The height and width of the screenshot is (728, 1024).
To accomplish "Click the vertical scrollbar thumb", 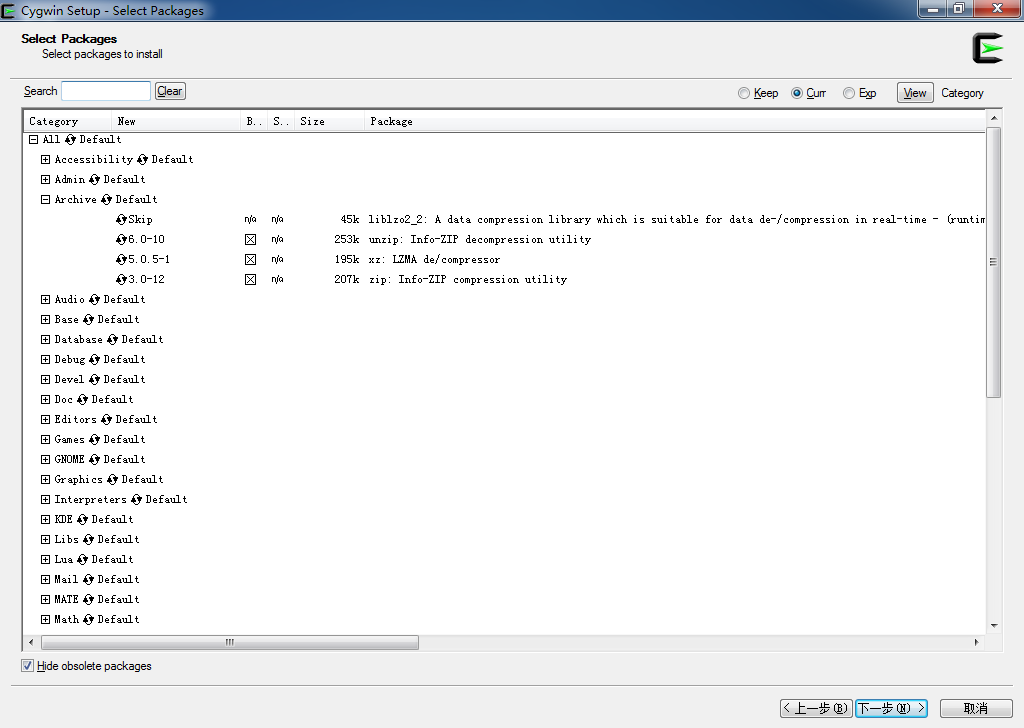I will pyautogui.click(x=993, y=262).
